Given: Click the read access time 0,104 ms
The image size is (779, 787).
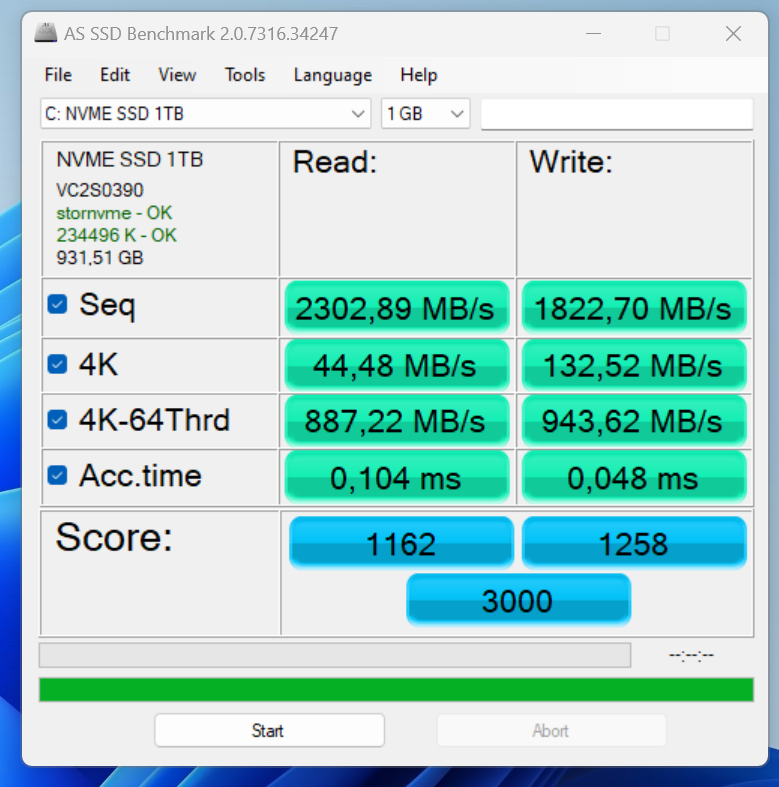Looking at the screenshot, I should tap(397, 477).
